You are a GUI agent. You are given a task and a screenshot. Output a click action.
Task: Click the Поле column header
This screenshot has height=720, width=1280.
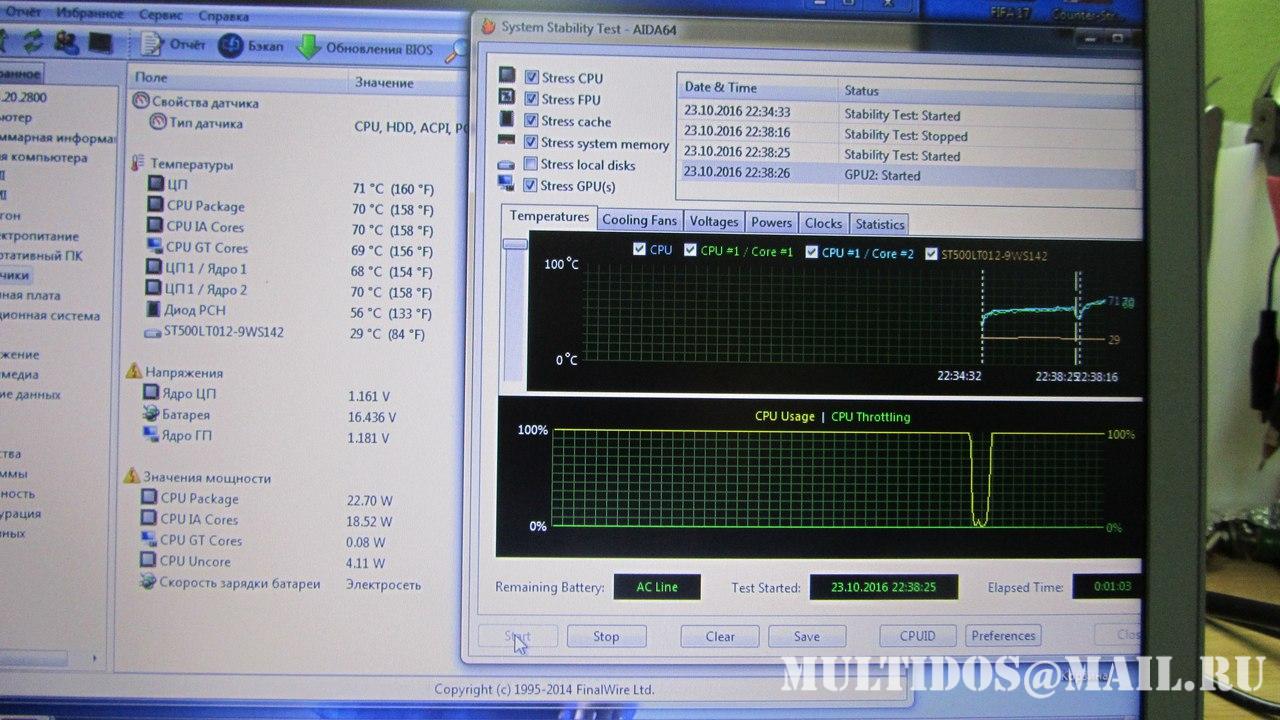(151, 78)
